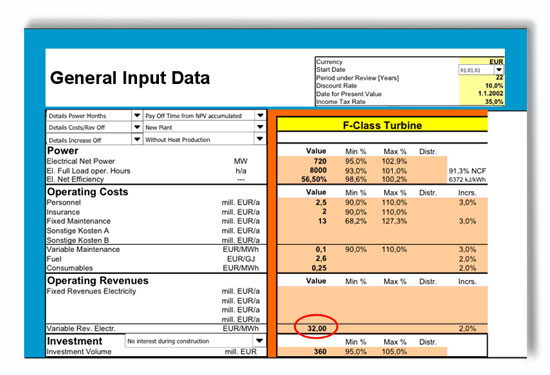Click the Personnel cost value 2,5

[x=321, y=202]
